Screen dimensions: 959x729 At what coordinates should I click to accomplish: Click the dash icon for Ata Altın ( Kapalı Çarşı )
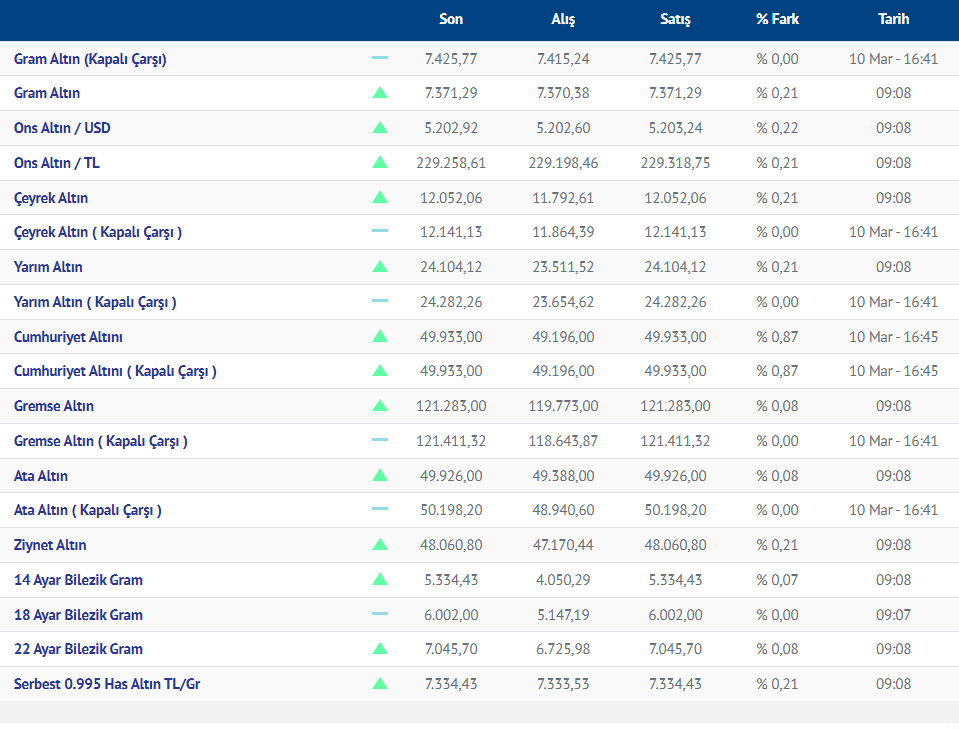point(380,510)
